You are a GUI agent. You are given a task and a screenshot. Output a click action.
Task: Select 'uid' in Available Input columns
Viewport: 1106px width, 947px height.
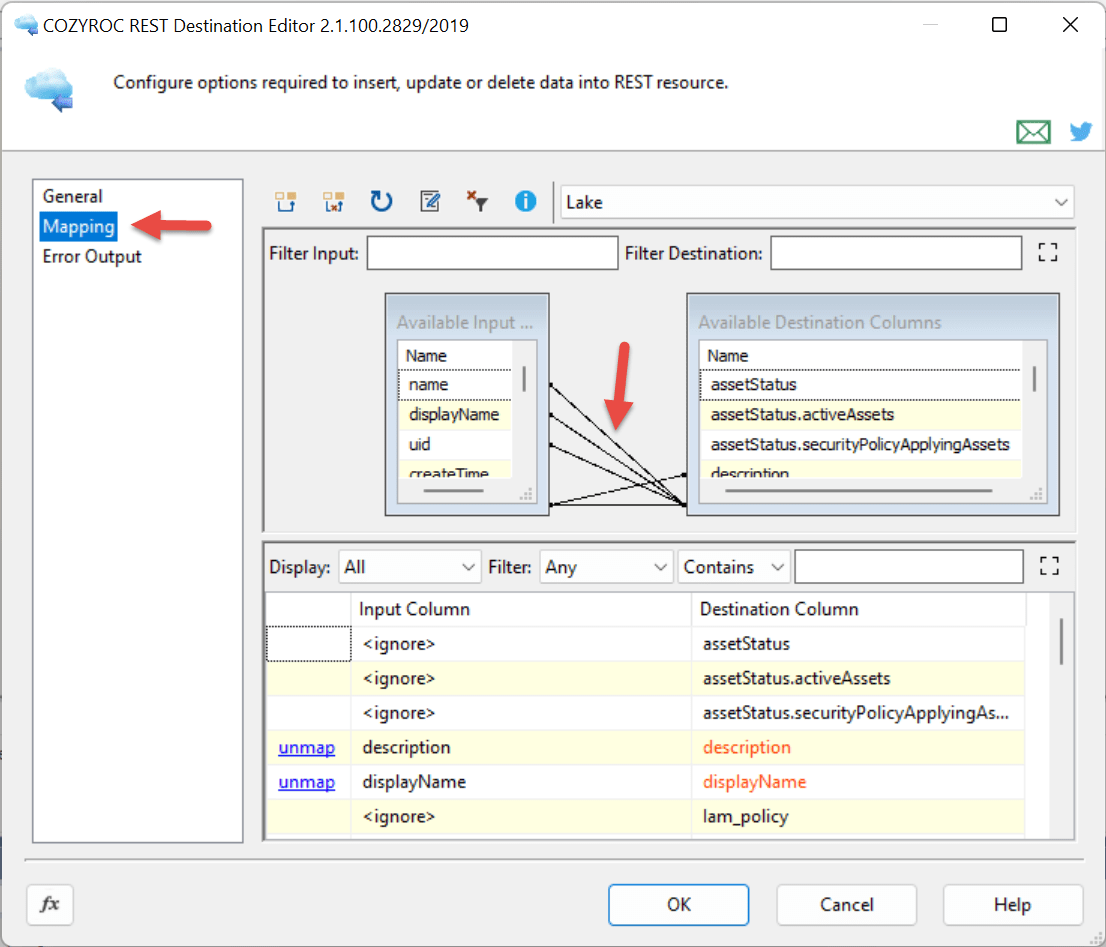click(x=455, y=444)
